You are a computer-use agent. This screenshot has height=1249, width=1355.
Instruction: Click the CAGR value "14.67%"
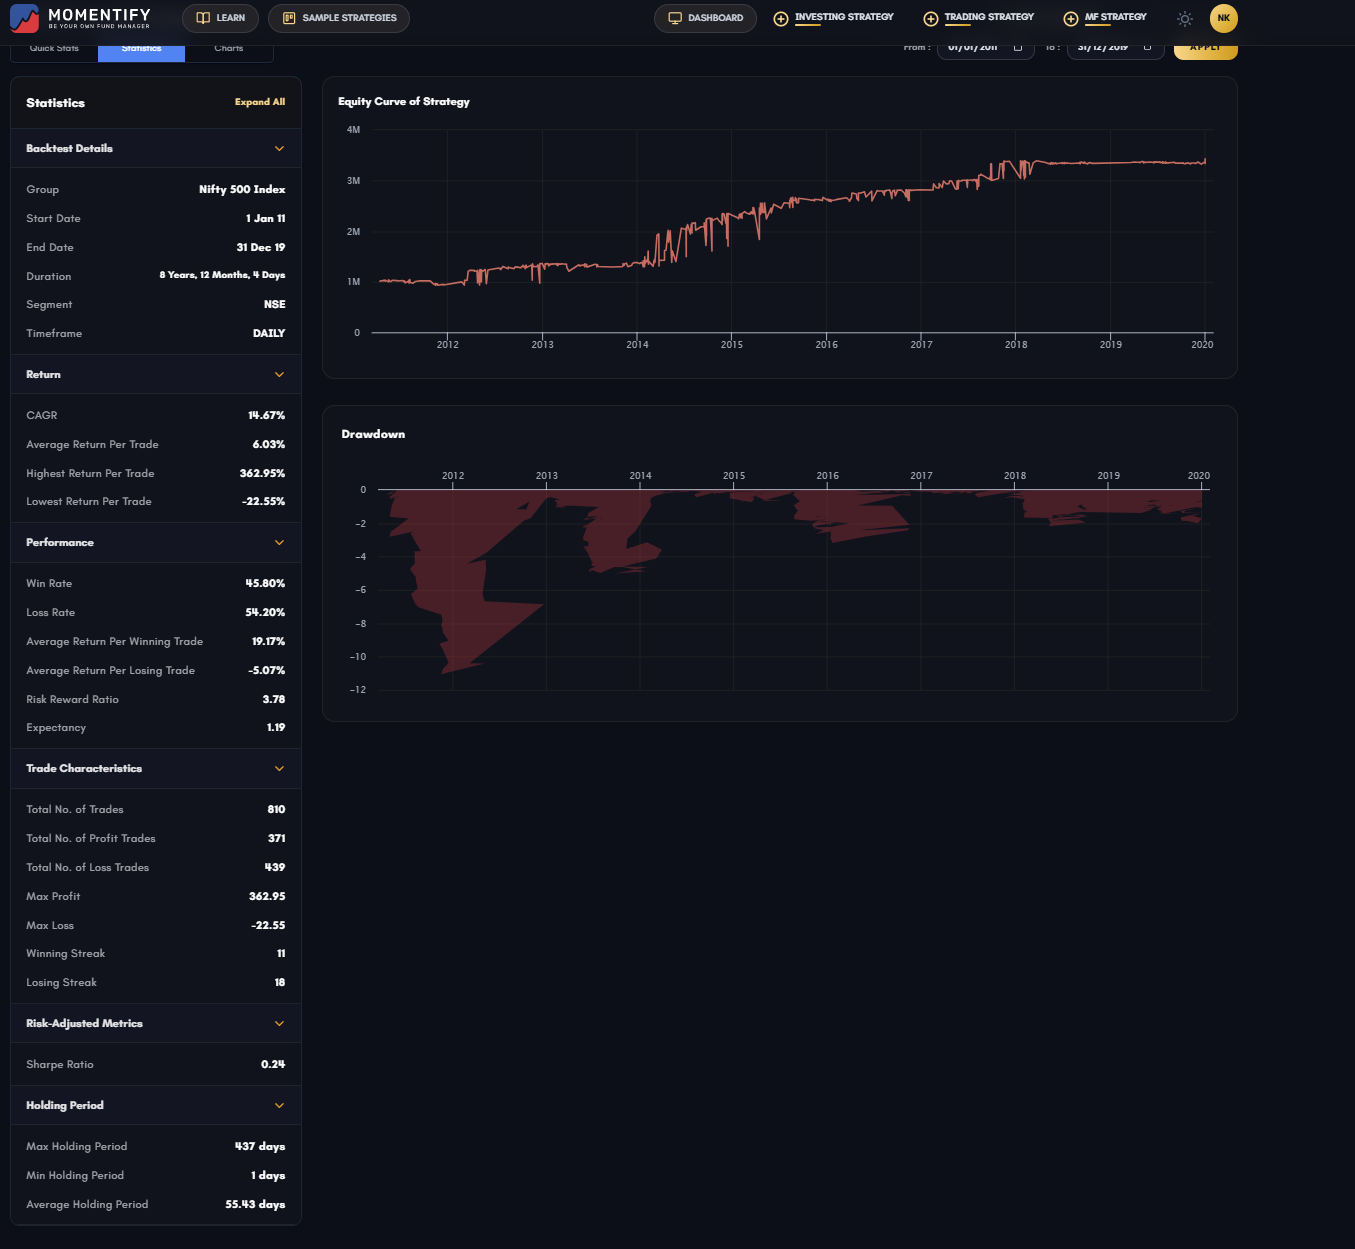click(x=267, y=415)
